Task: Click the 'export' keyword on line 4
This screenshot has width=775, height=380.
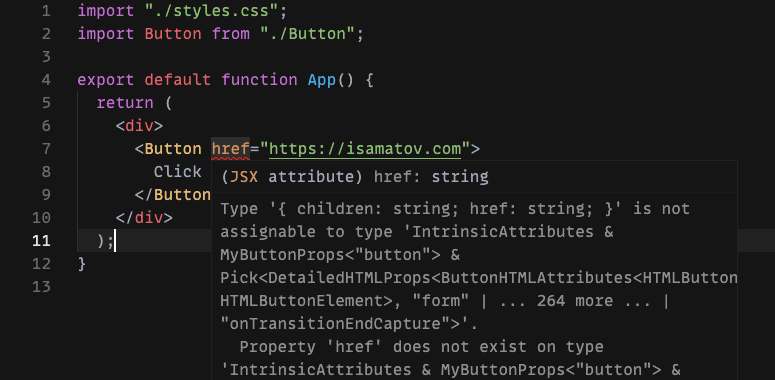Action: 106,80
